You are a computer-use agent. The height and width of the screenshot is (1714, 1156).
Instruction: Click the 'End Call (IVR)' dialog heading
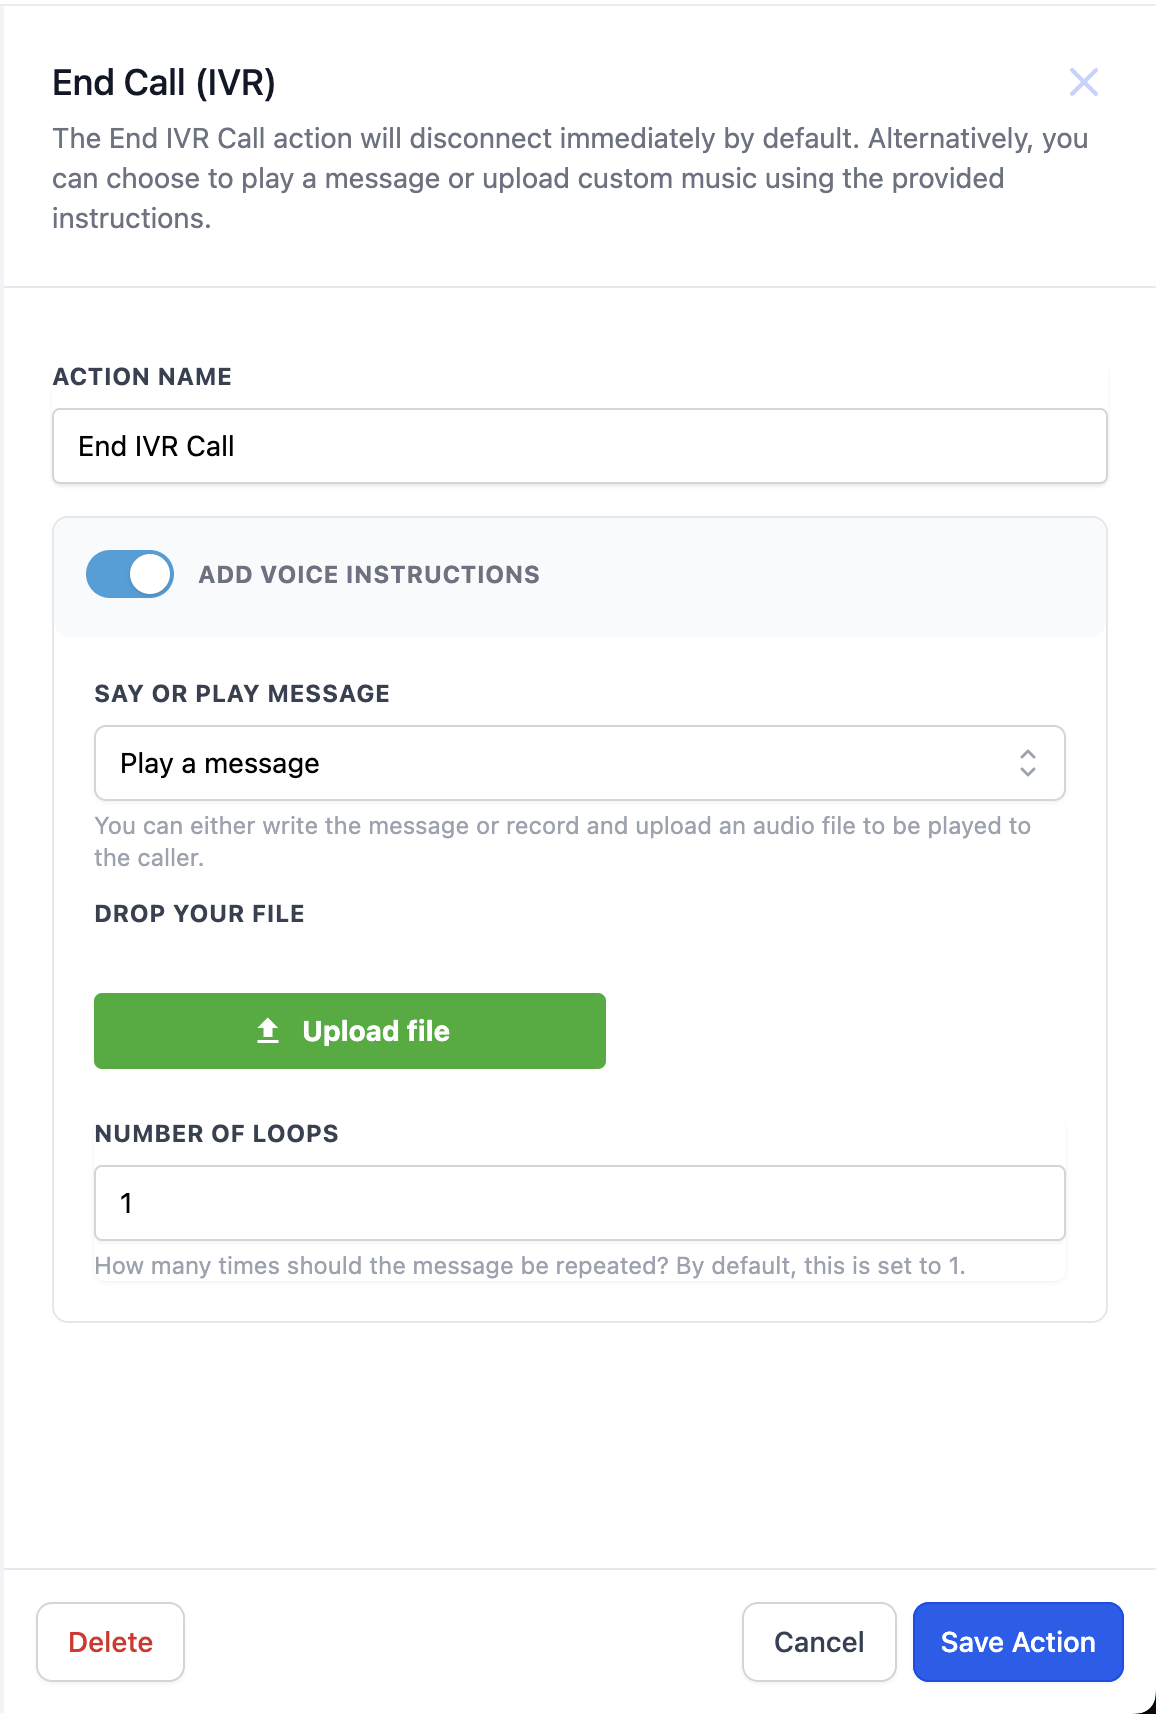point(164,83)
